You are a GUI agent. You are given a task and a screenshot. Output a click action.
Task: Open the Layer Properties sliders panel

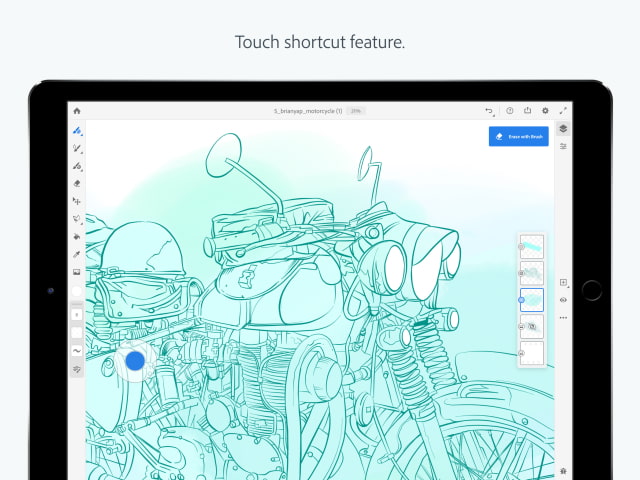(563, 147)
